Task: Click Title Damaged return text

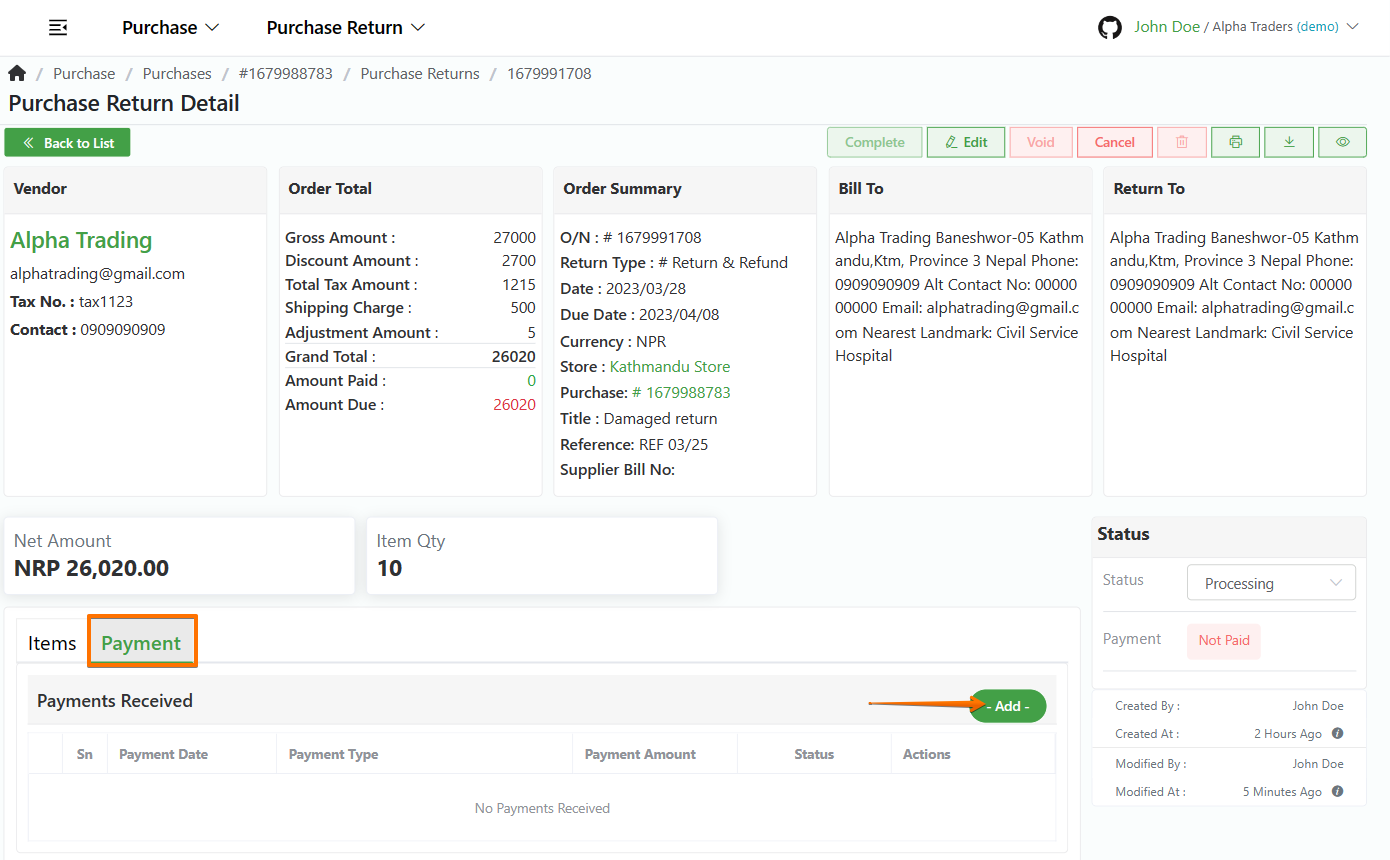Action: point(639,418)
